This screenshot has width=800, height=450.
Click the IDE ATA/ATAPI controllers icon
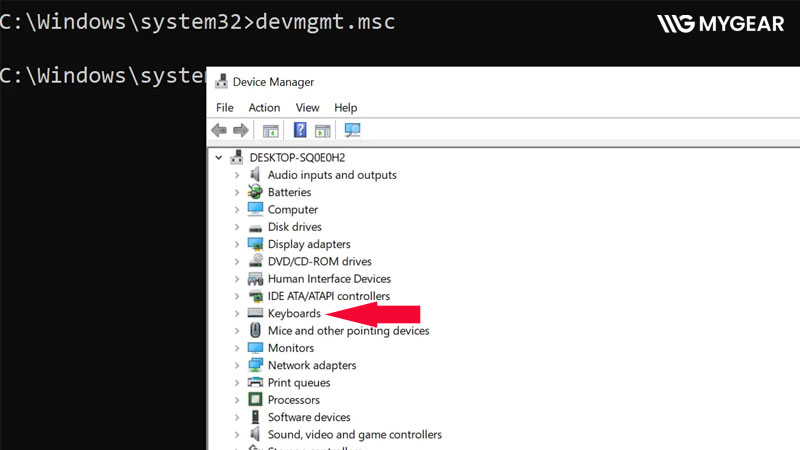tap(255, 296)
